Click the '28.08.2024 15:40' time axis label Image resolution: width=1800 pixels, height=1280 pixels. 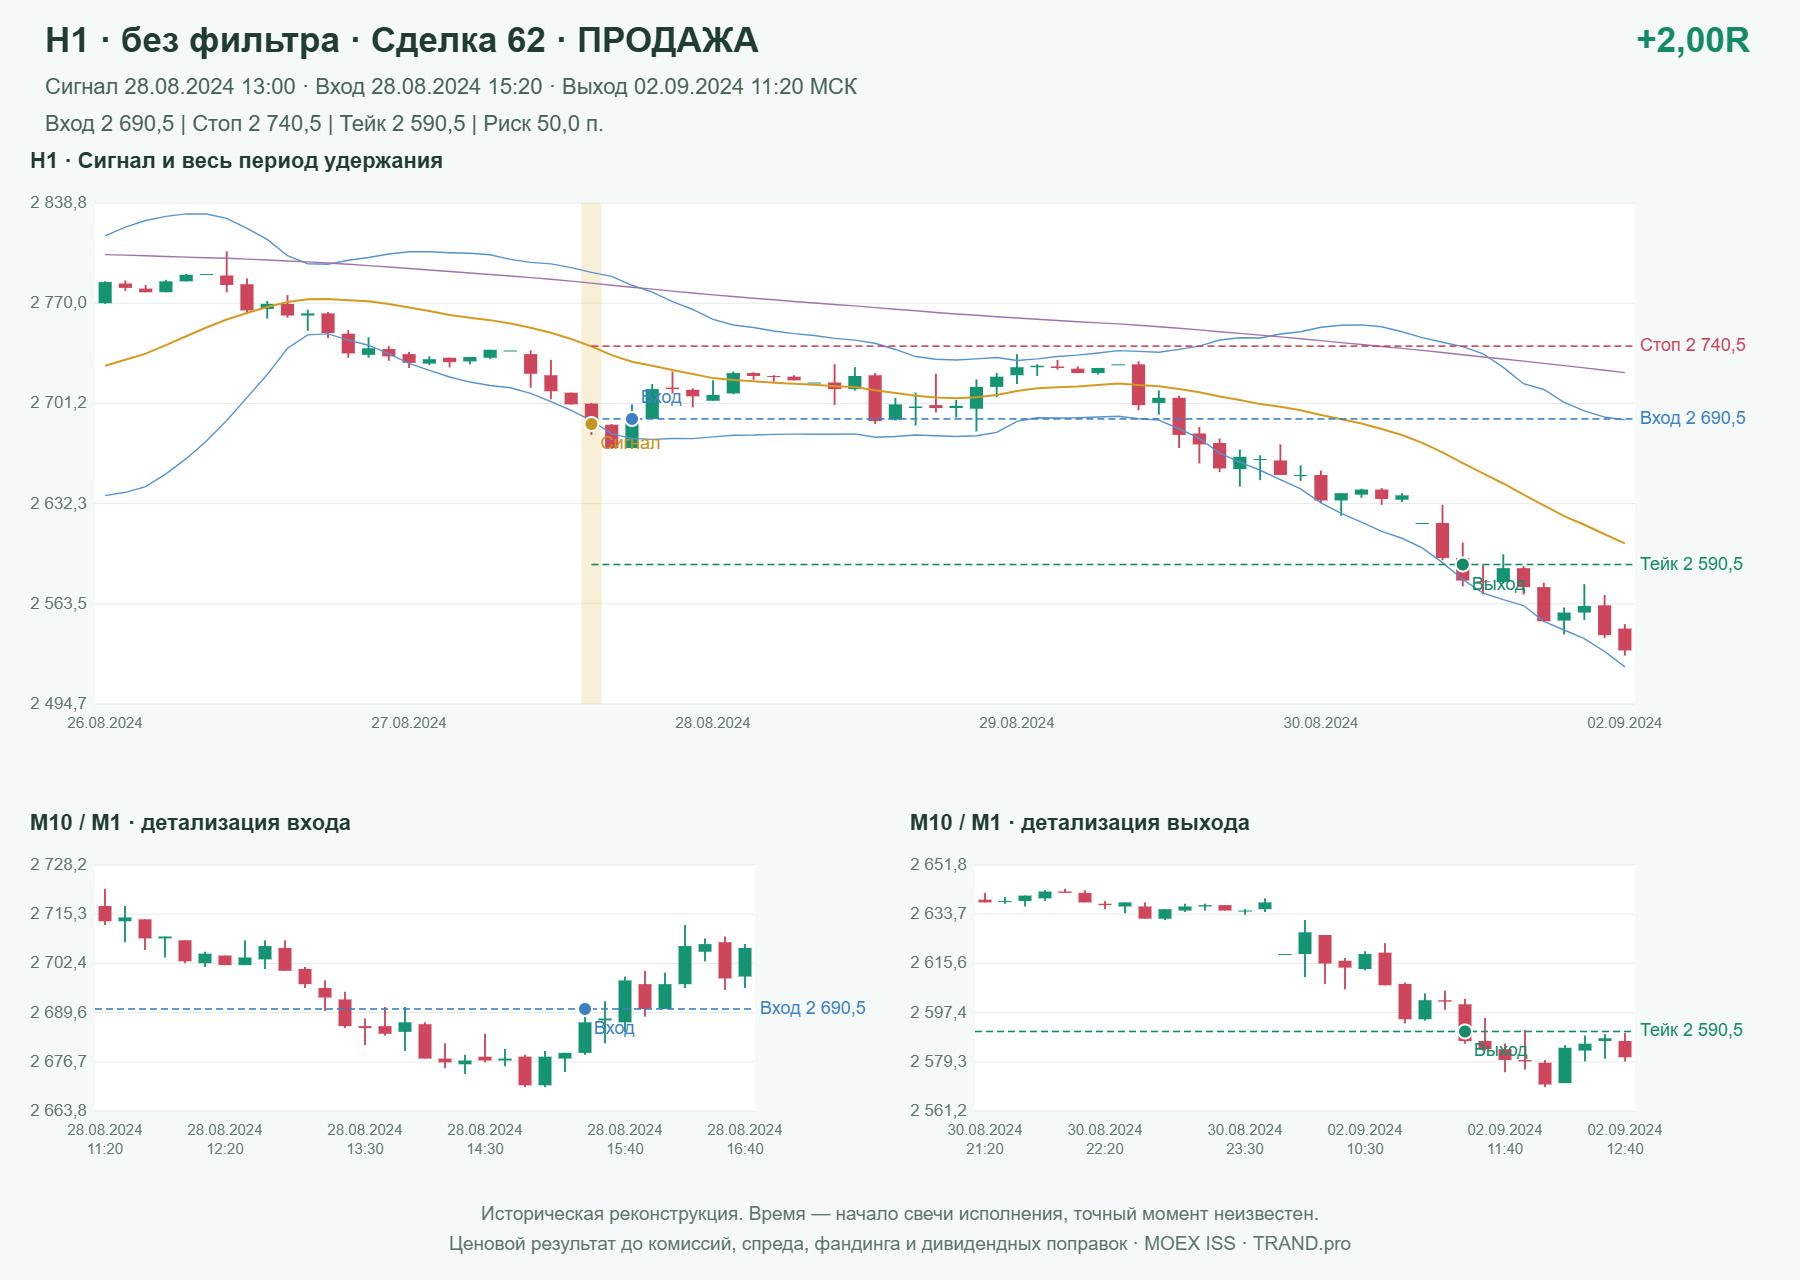tap(625, 1139)
